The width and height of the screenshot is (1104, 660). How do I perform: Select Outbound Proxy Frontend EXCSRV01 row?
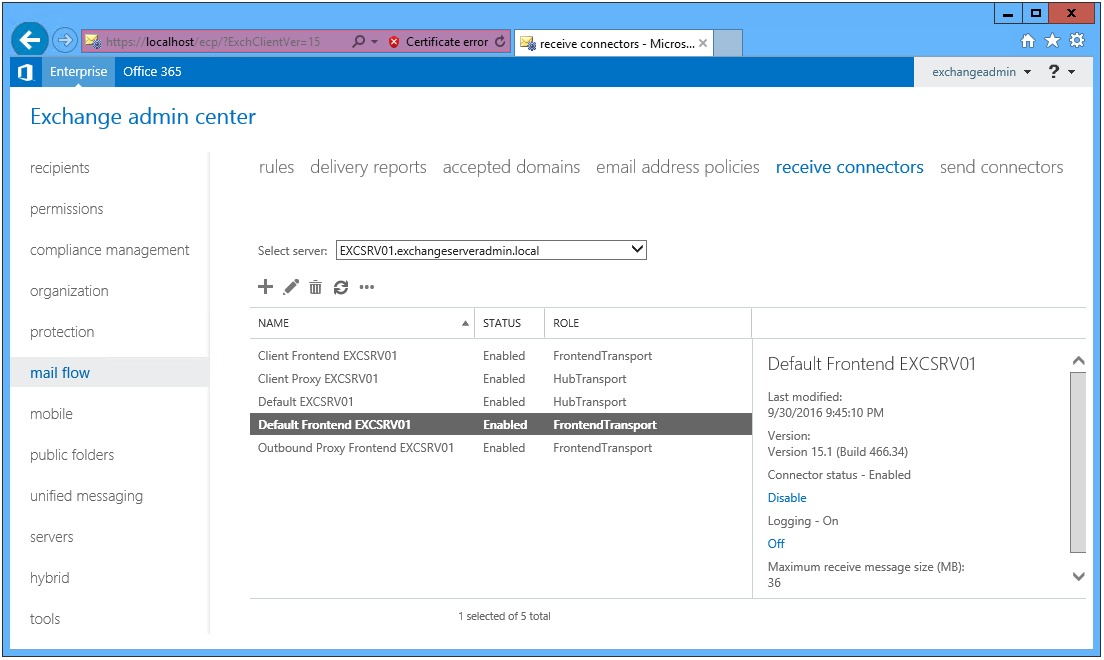tap(501, 447)
